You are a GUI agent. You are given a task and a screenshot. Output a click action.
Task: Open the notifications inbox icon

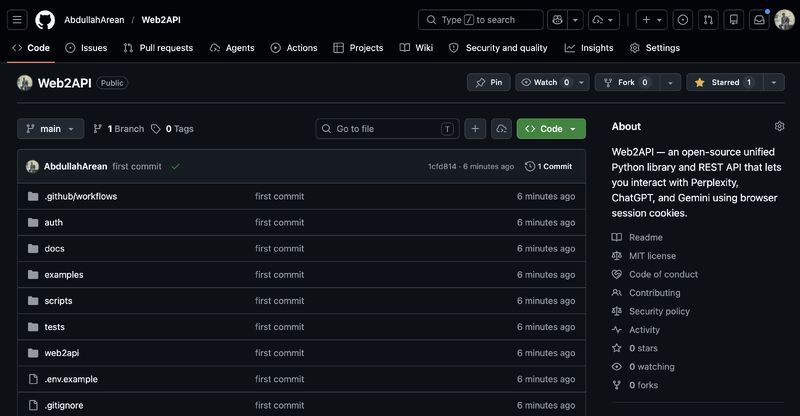pos(759,20)
